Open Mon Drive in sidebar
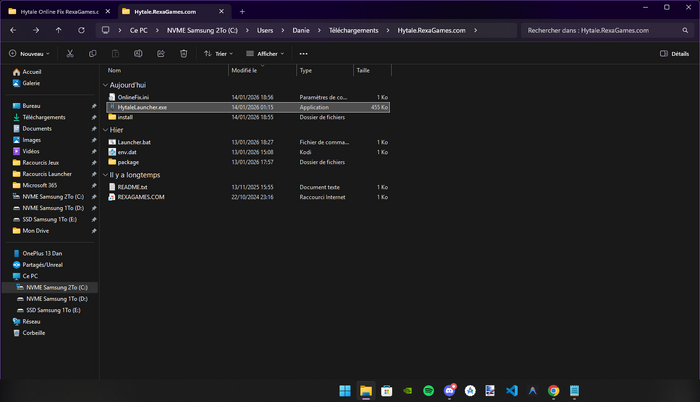The height and width of the screenshot is (402, 700). pos(36,231)
